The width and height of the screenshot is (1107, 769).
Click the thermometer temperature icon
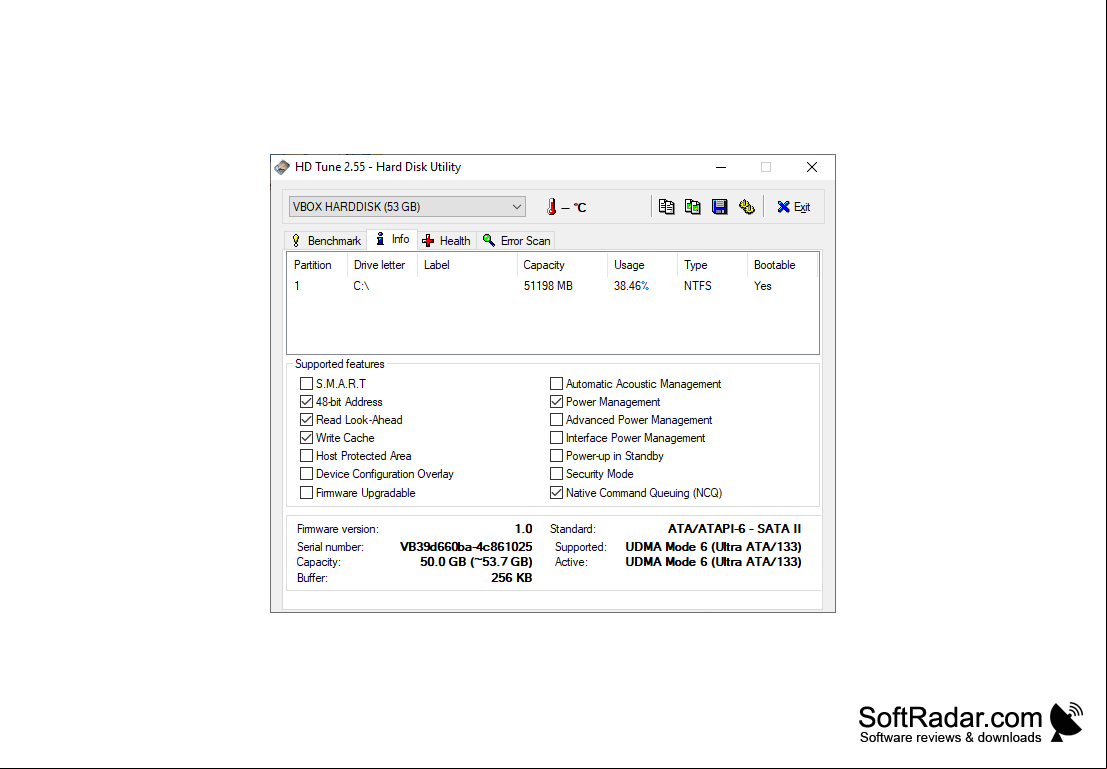[x=551, y=207]
